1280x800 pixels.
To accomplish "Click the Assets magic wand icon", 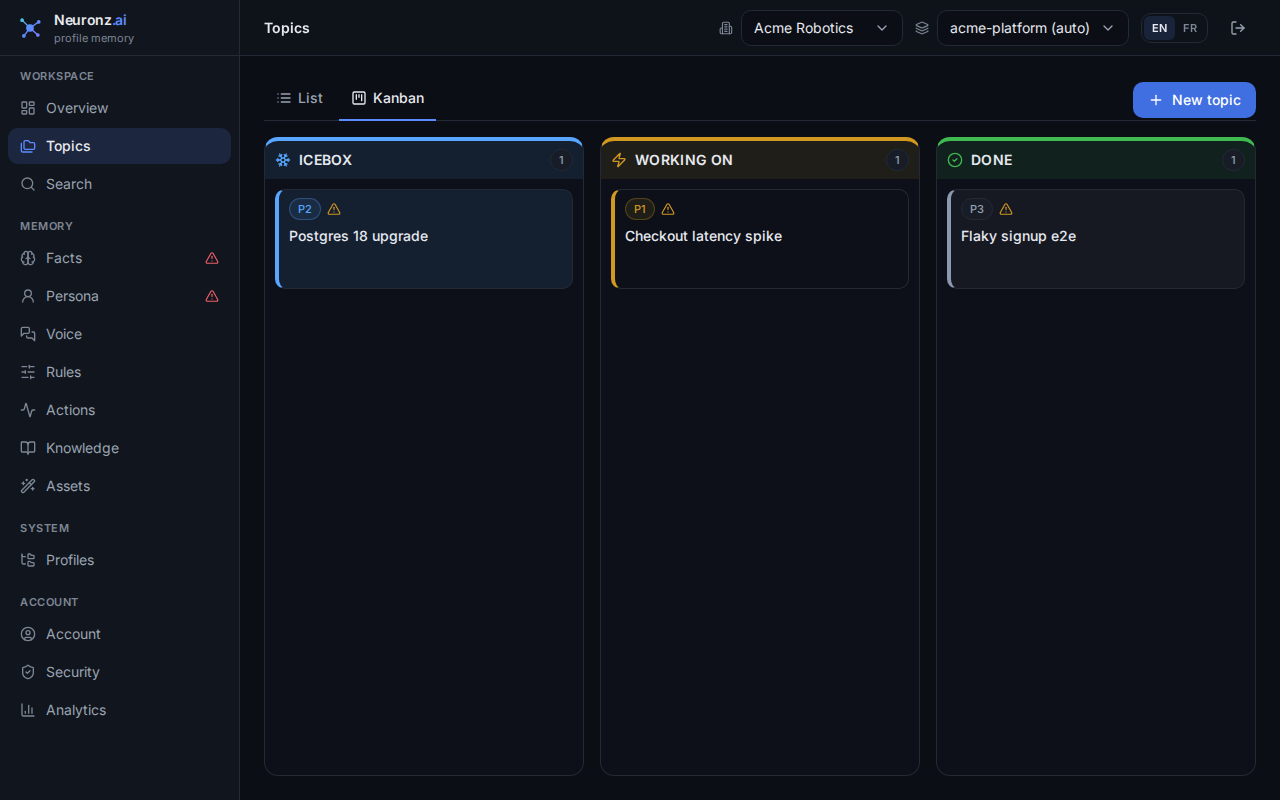I will [x=28, y=486].
